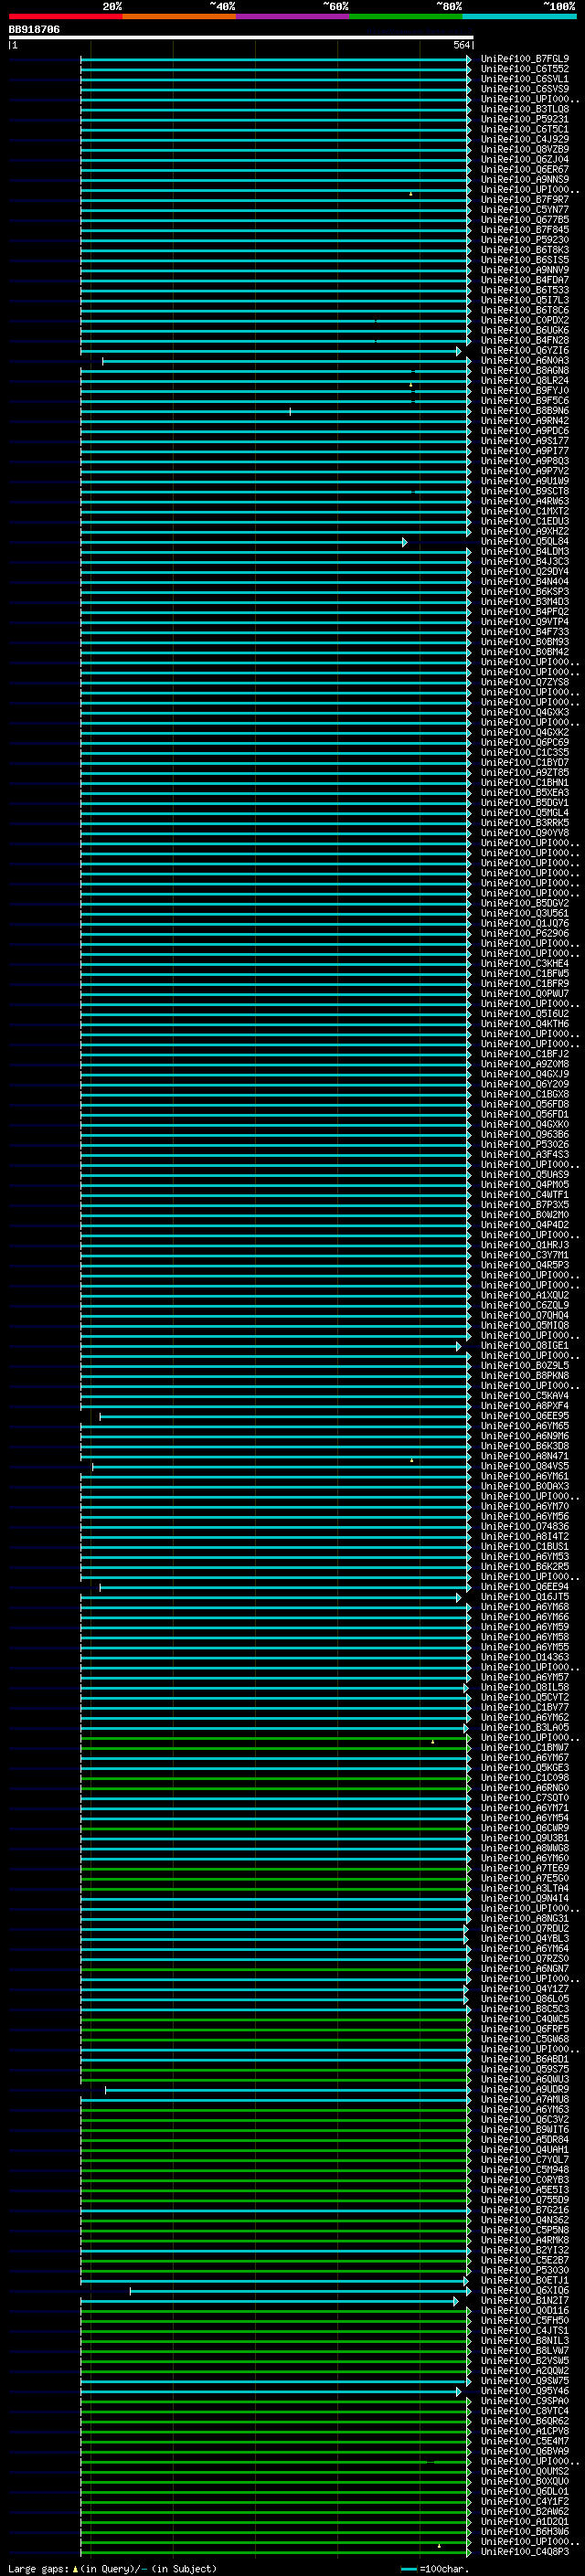Click the label UniRef100_Q9VTP4

524,622
